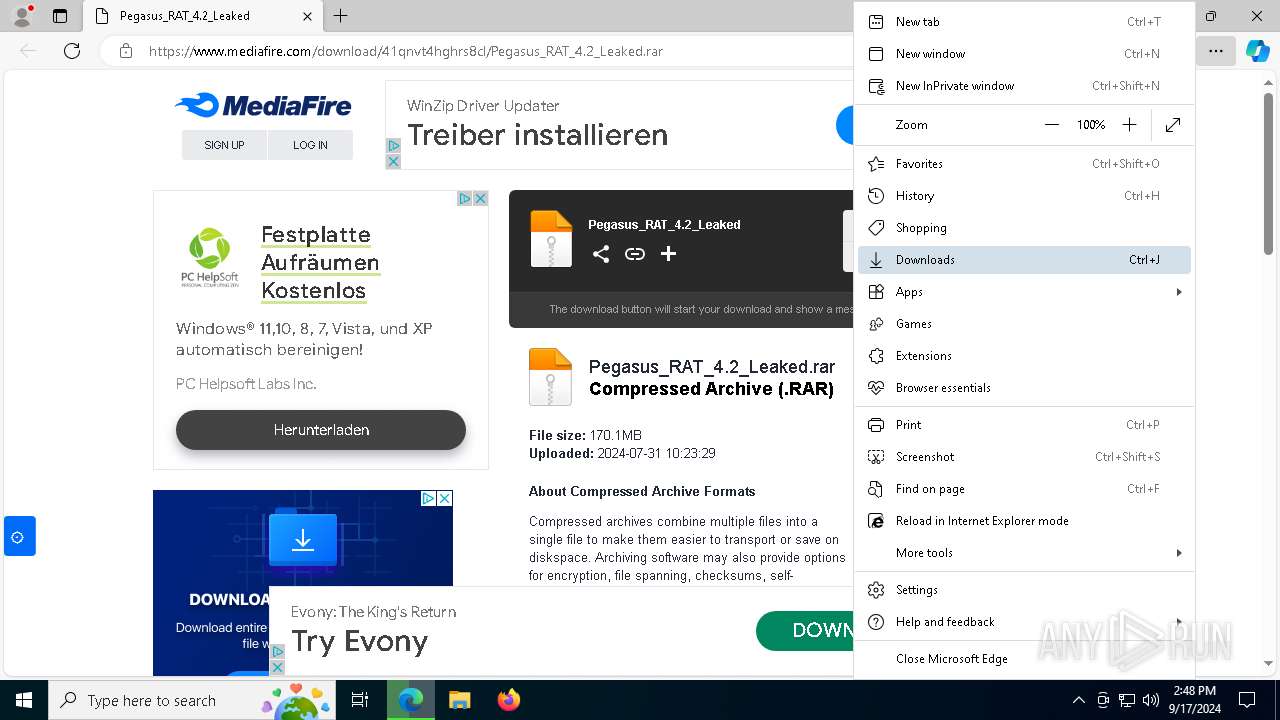This screenshot has height=720, width=1280.
Task: Choose Close Microsoft Edge
Action: (1024, 659)
